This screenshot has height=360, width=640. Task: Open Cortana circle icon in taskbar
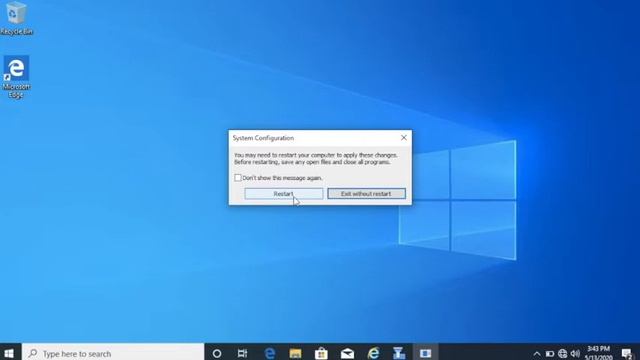tap(217, 353)
